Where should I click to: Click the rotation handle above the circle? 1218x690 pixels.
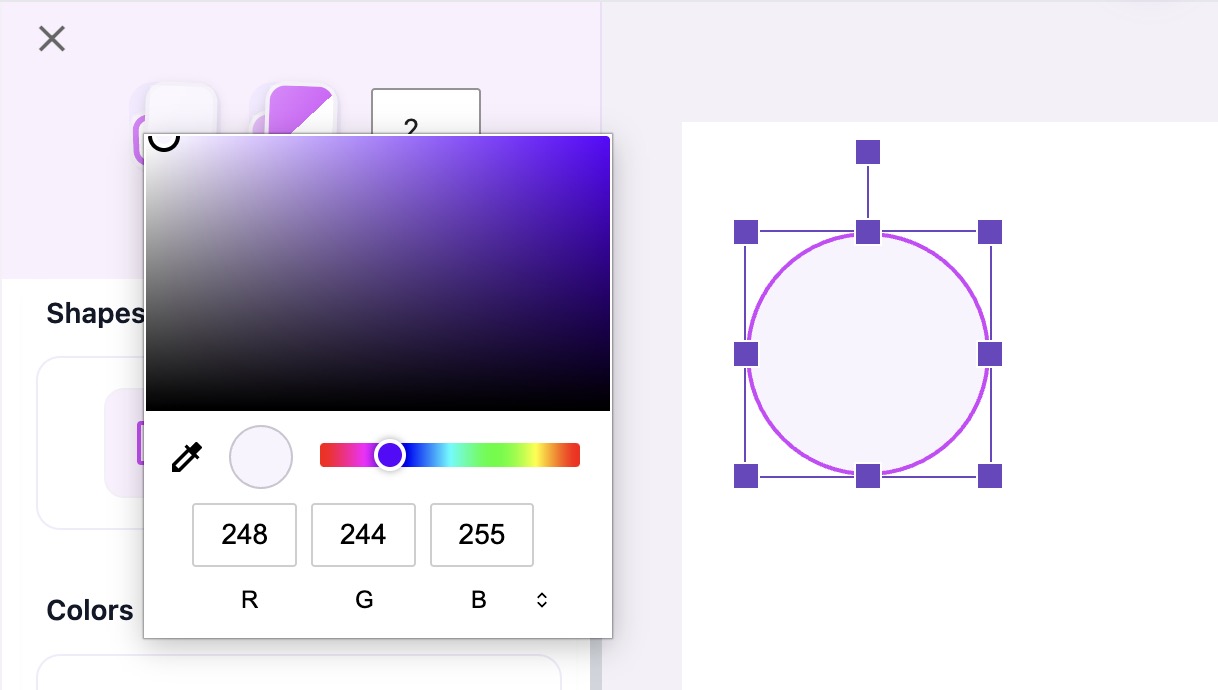click(x=868, y=152)
